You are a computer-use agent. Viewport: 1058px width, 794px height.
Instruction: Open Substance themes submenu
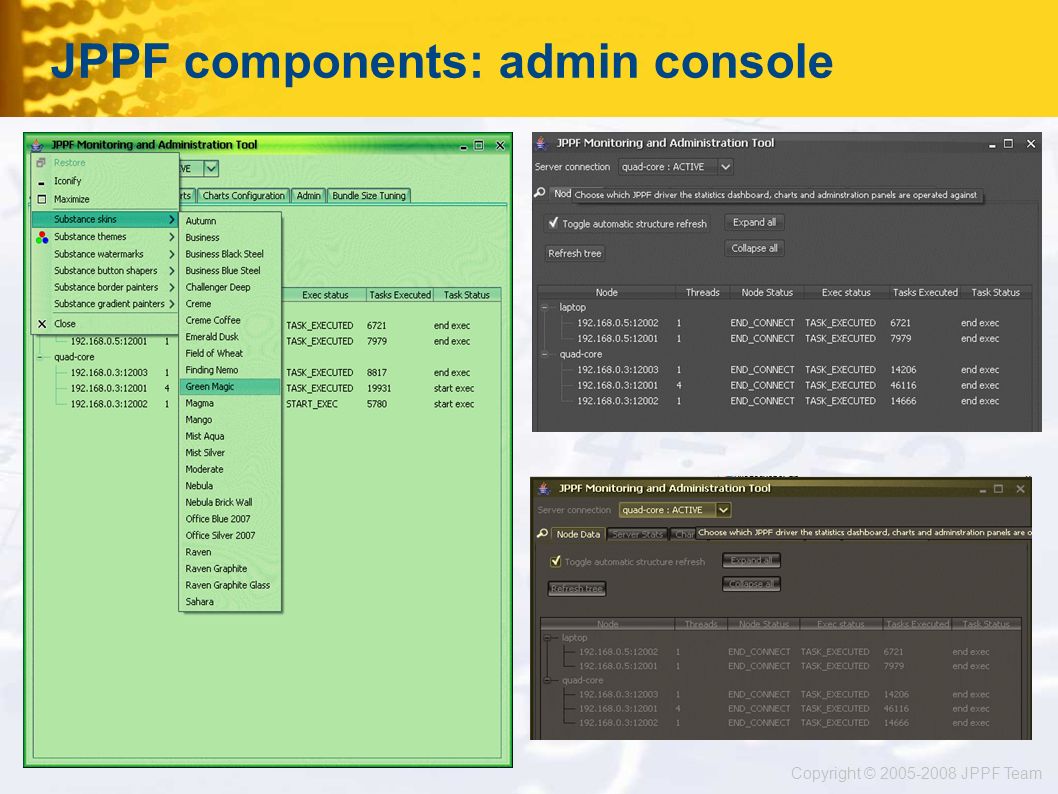tap(105, 237)
